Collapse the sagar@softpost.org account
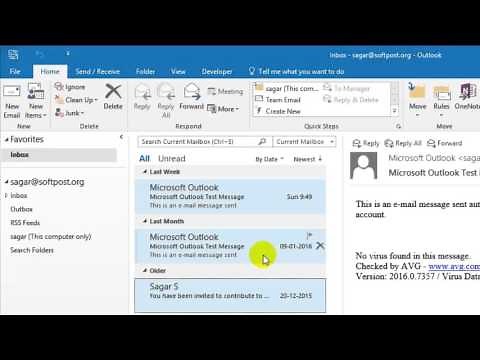Screen dimensions: 480x360 point(6,182)
